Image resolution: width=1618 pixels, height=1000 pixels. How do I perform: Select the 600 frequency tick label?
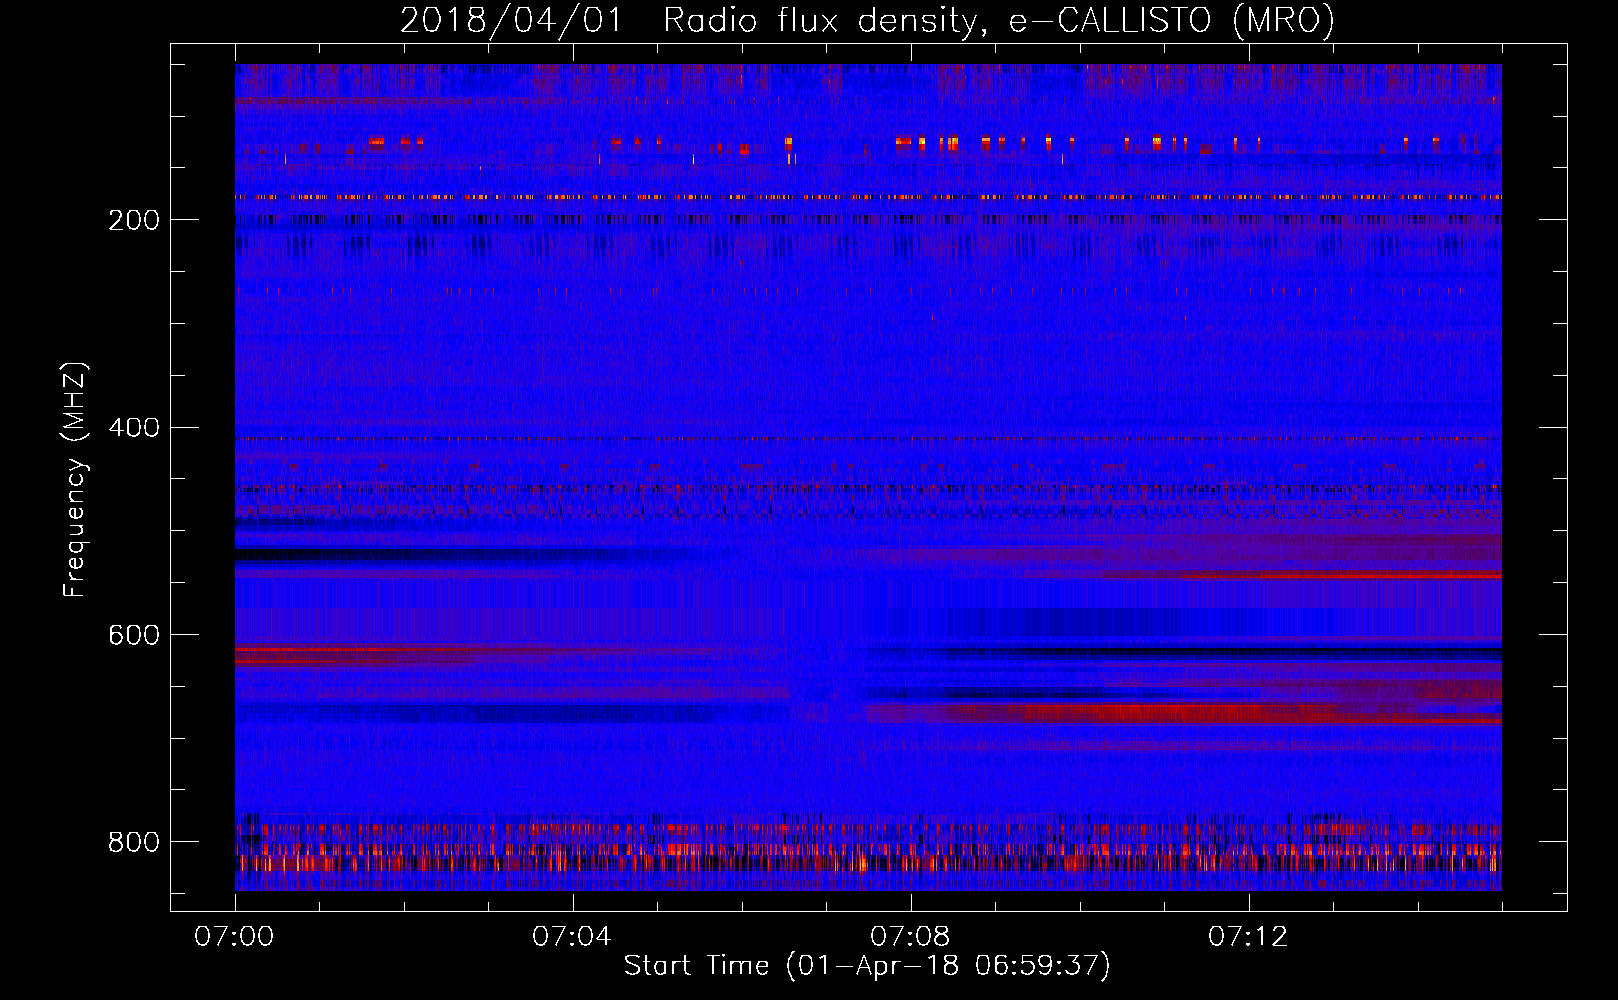pyautogui.click(x=134, y=636)
